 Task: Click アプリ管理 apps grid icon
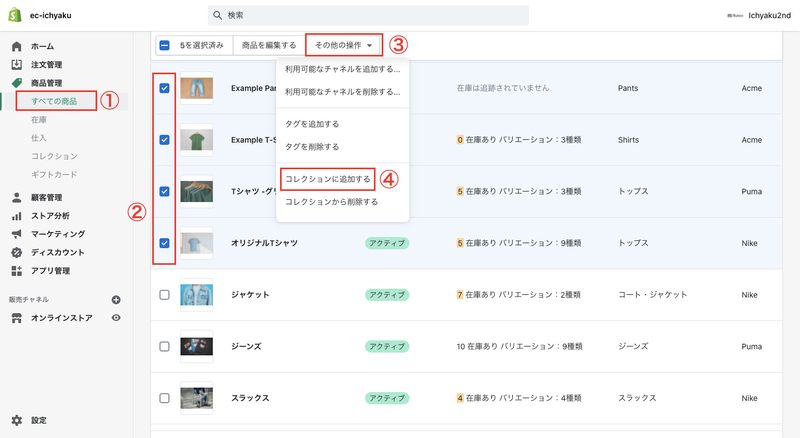[16, 271]
